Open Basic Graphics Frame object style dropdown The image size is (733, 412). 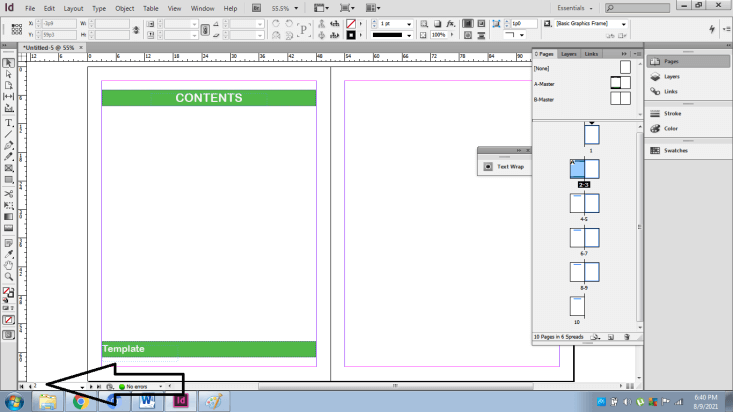[x=623, y=24]
